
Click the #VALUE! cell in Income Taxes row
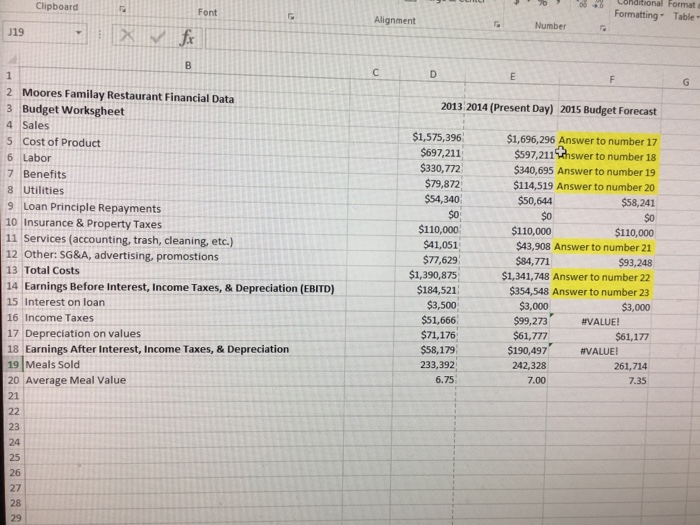pyautogui.click(x=600, y=321)
